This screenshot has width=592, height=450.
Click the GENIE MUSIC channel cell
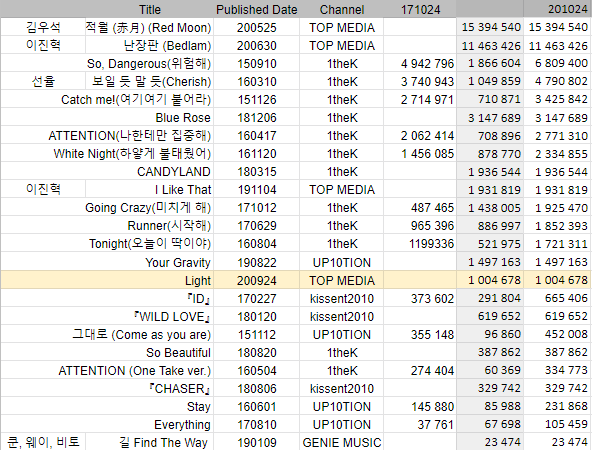(x=342, y=442)
